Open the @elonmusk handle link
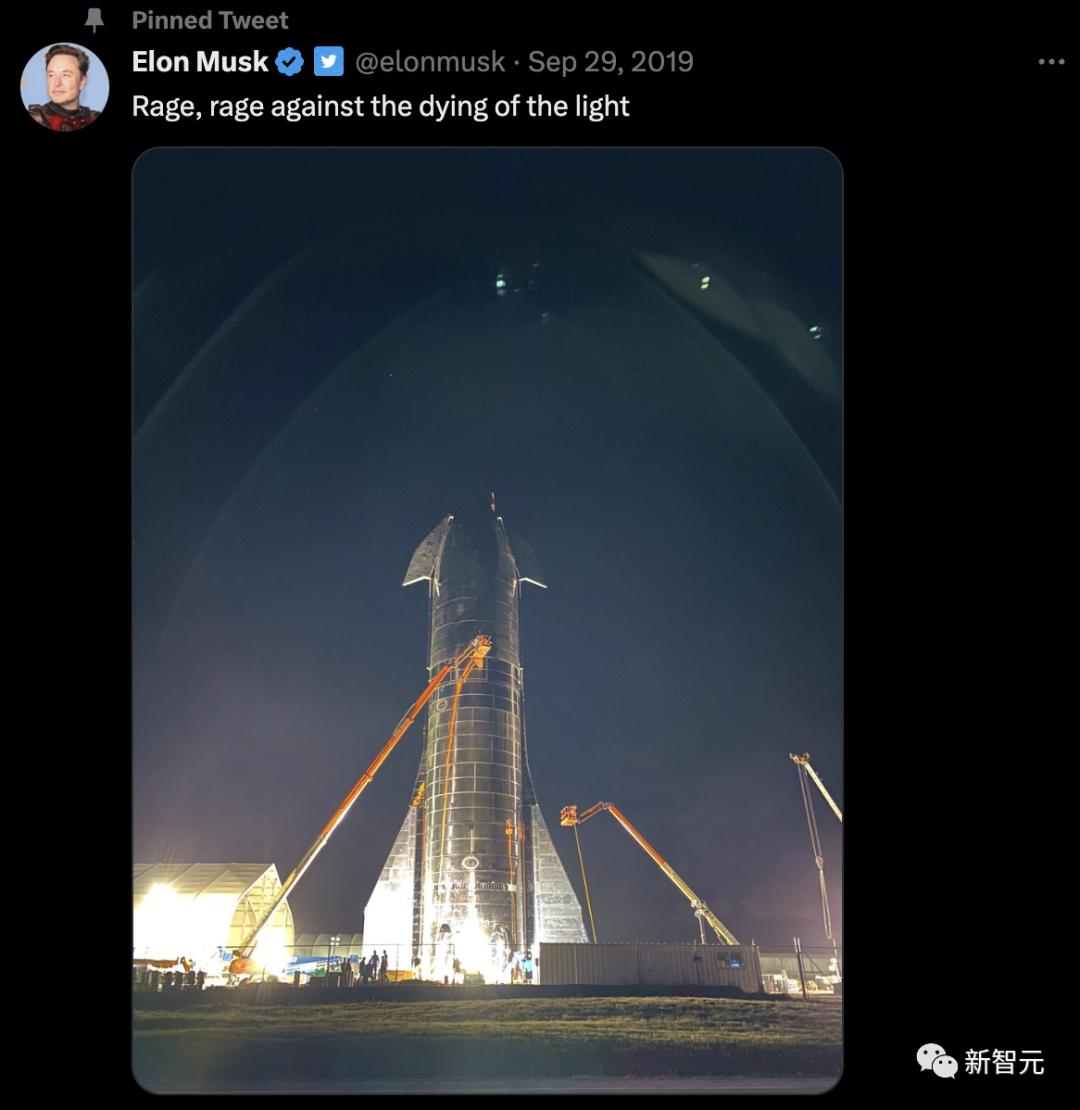 (x=430, y=62)
